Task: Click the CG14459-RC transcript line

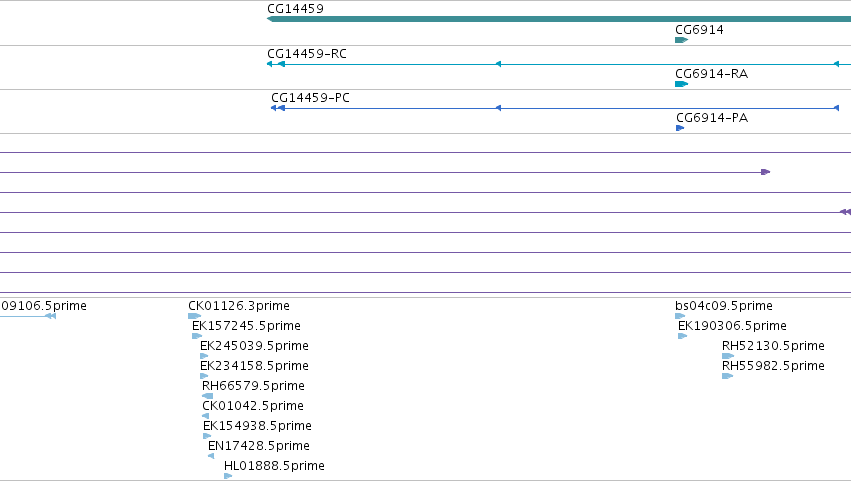Action: [x=559, y=64]
